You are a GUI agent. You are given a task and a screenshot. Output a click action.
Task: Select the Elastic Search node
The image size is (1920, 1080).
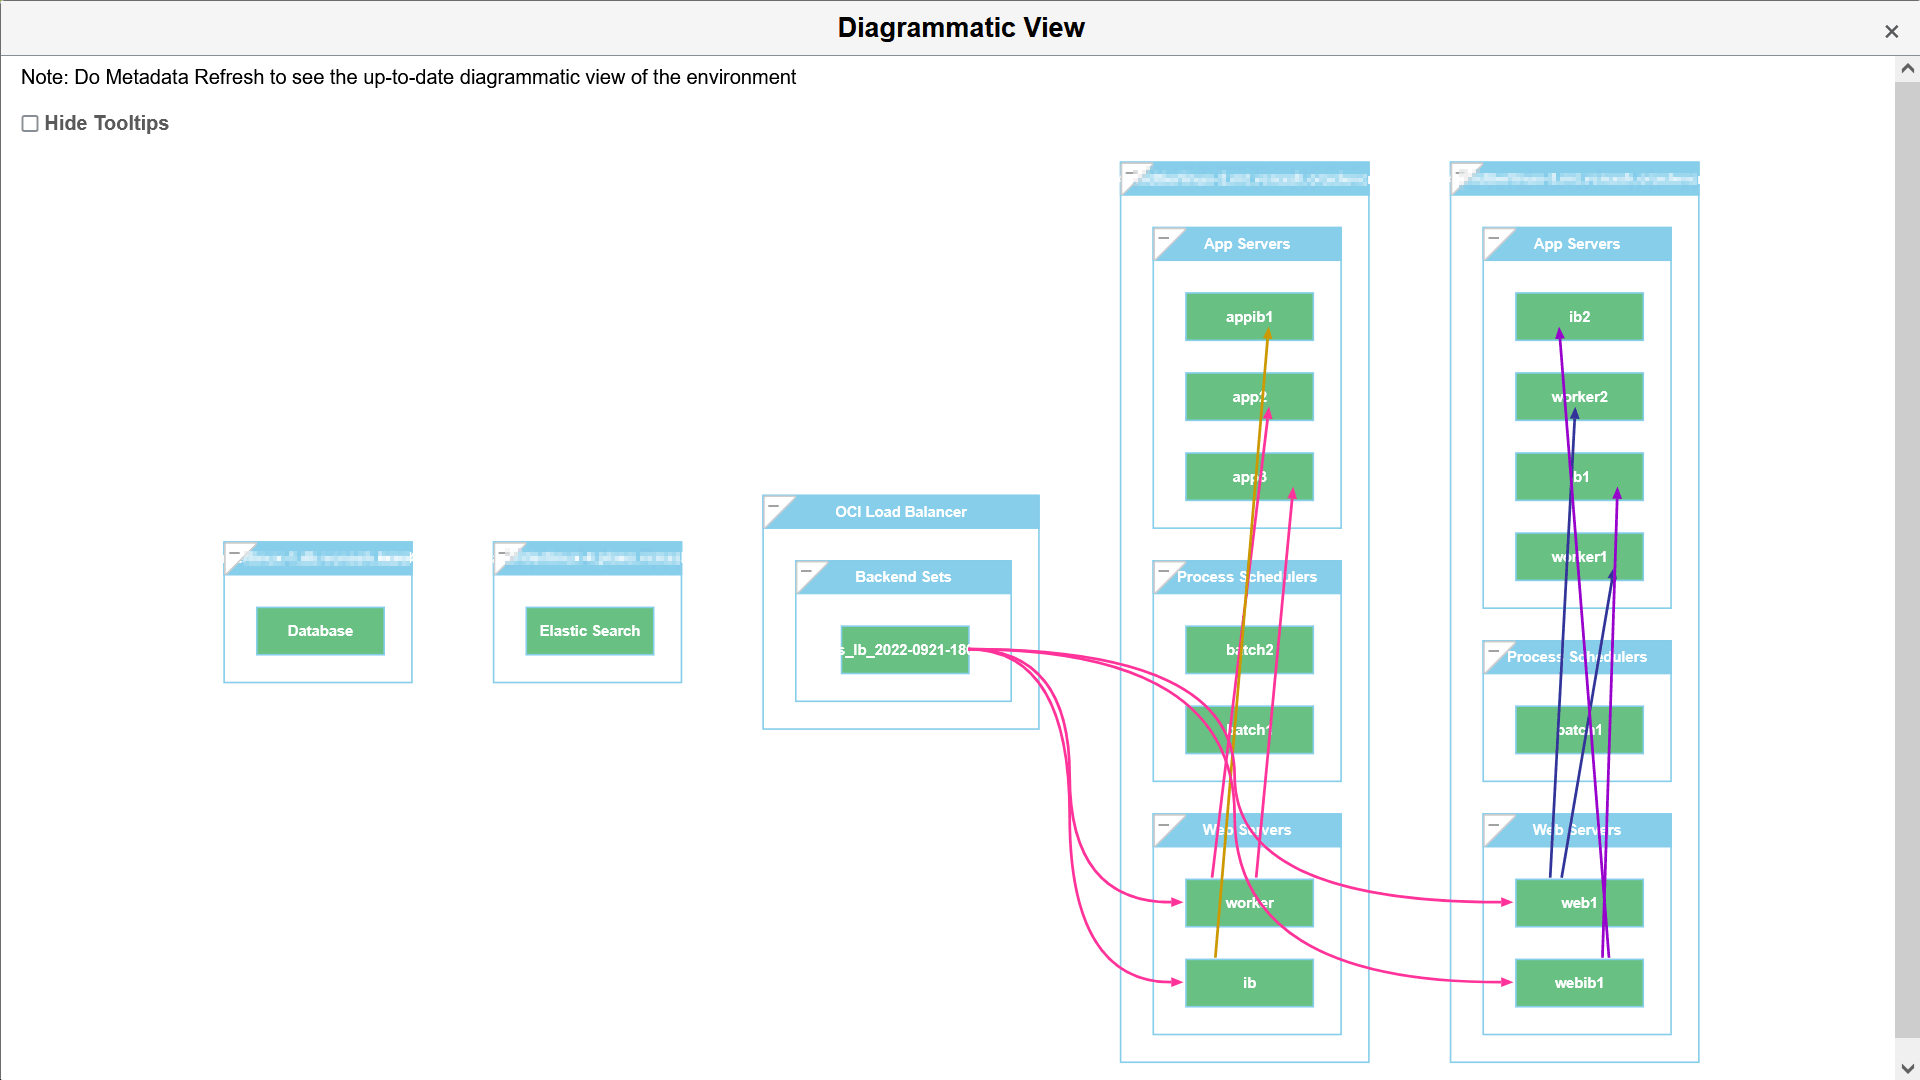click(589, 631)
